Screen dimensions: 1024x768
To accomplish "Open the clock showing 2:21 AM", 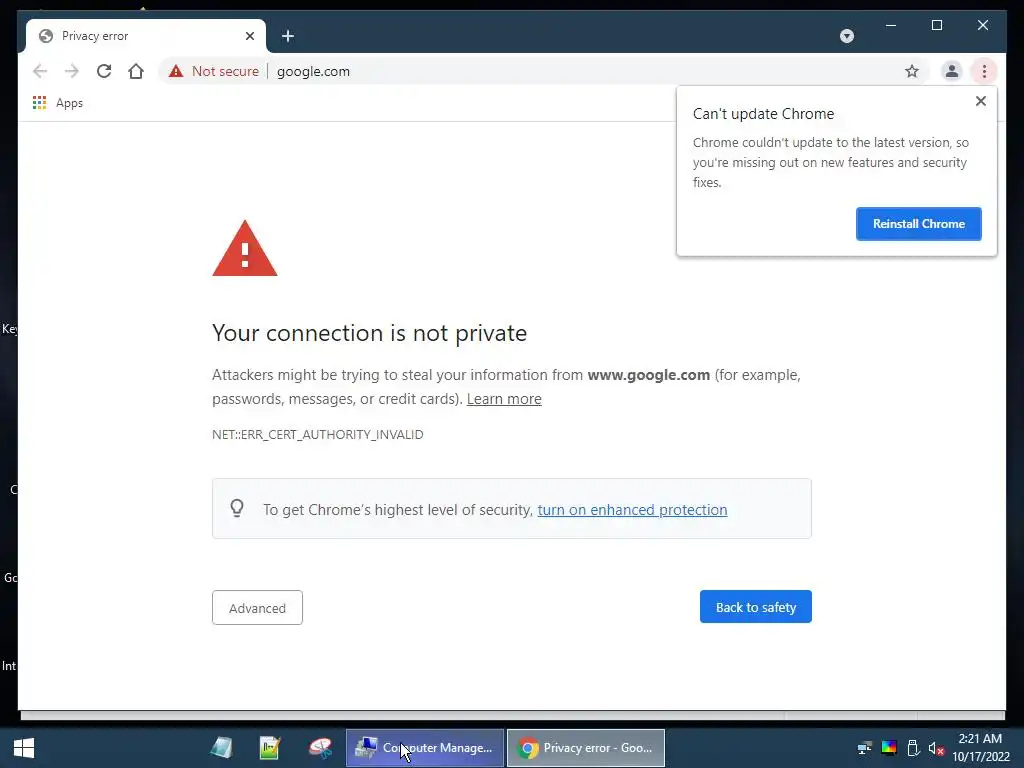I will (x=980, y=748).
